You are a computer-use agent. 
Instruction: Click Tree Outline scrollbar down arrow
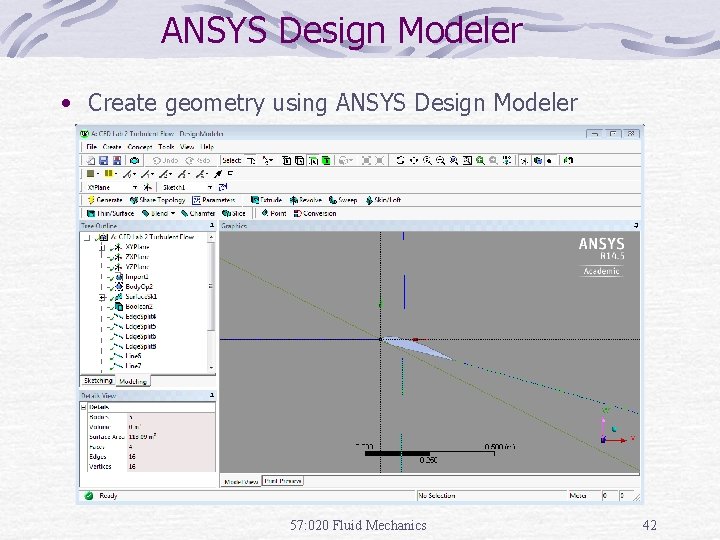[x=211, y=367]
